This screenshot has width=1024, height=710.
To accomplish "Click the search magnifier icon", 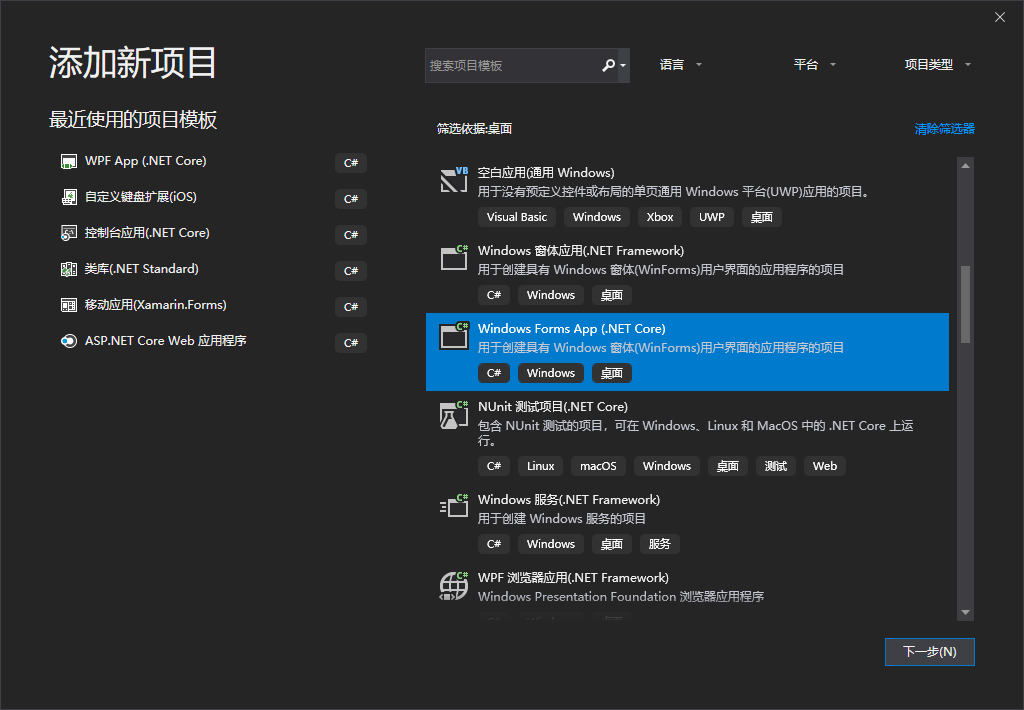I will coord(610,64).
